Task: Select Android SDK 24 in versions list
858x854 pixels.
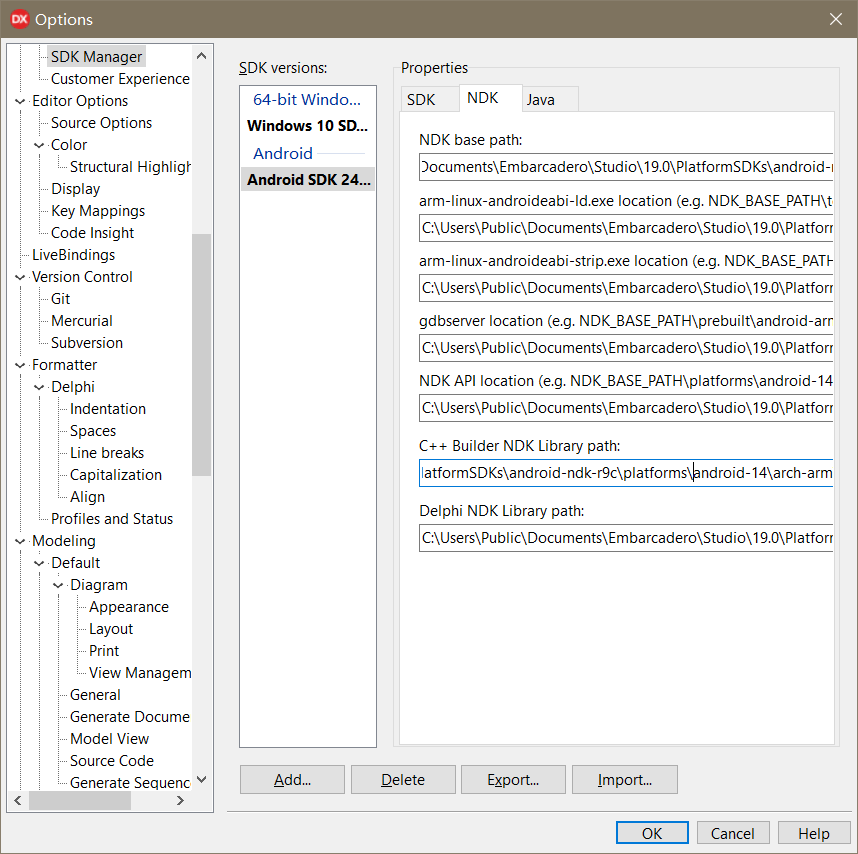Action: [308, 179]
